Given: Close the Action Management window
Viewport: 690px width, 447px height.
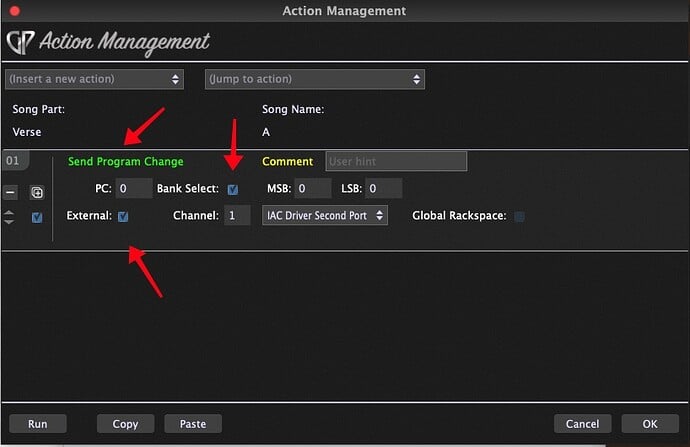Looking at the screenshot, I should [15, 11].
